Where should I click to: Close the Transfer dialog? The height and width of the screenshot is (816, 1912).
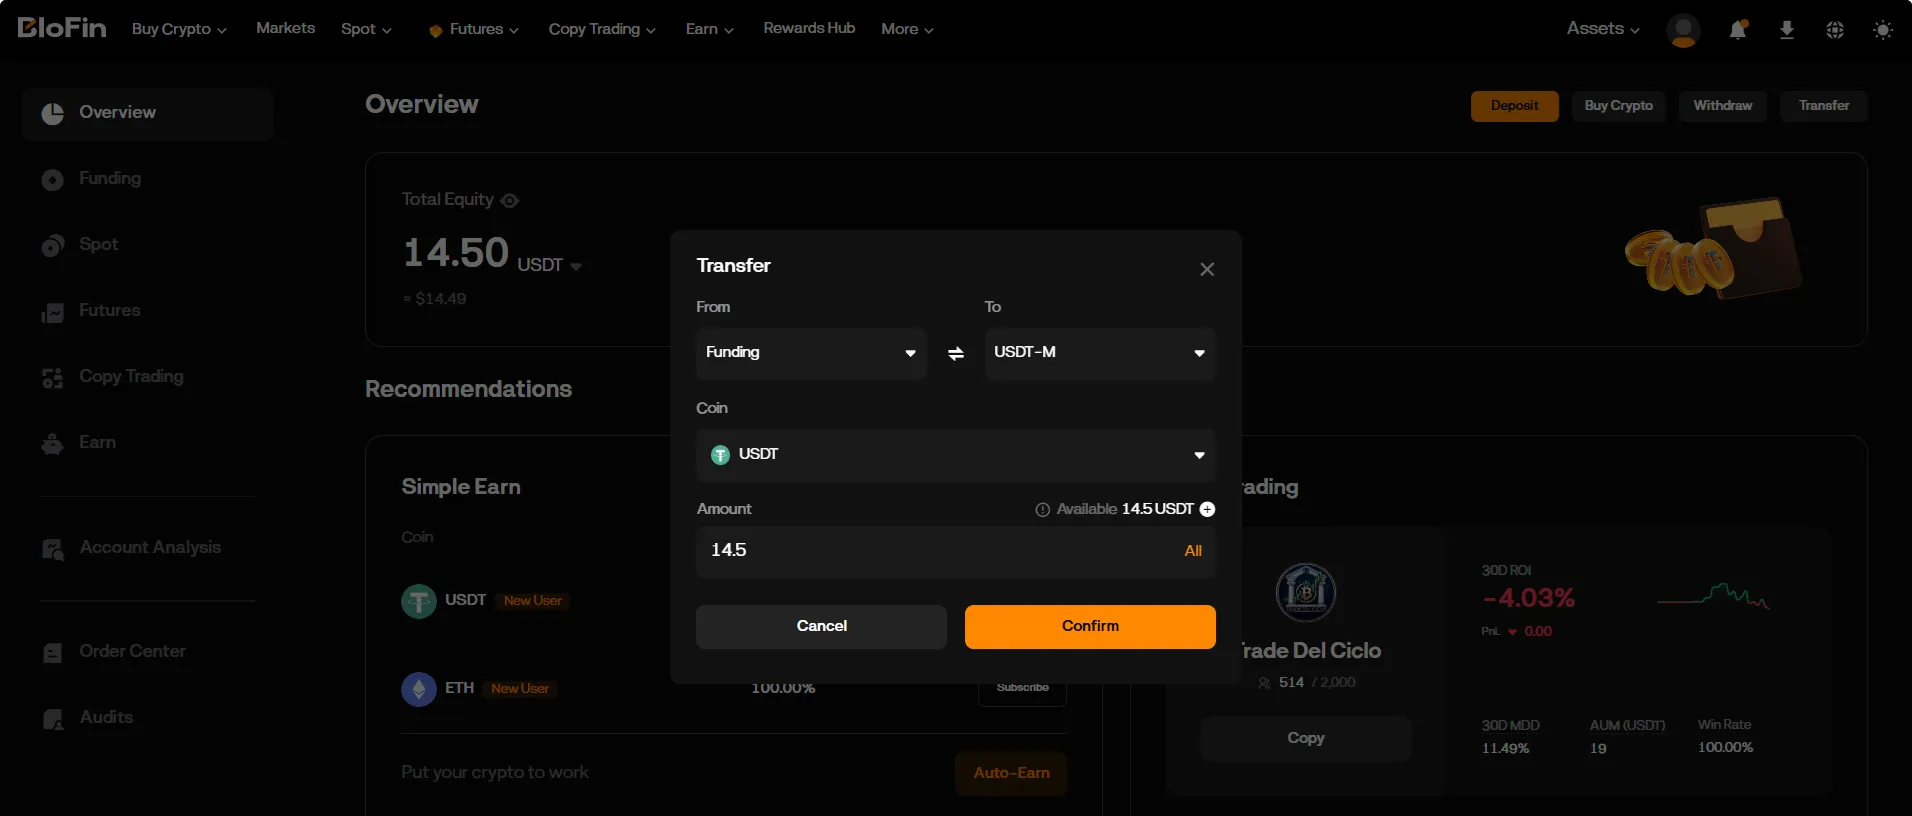[x=1207, y=269]
